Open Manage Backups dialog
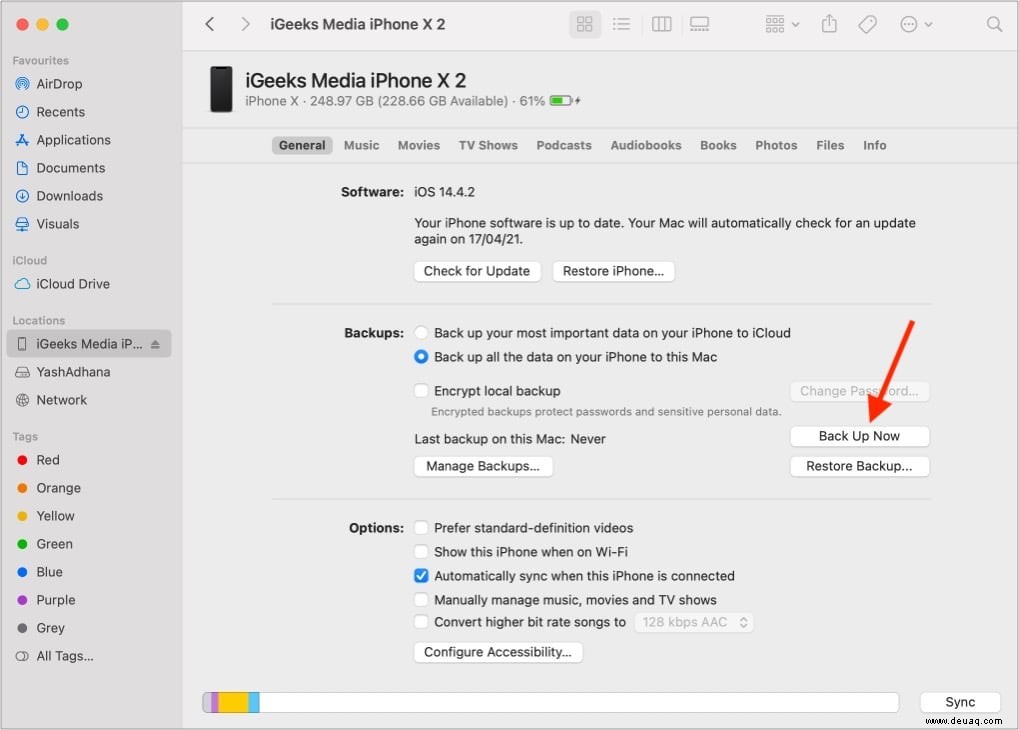1019x730 pixels. pos(483,466)
